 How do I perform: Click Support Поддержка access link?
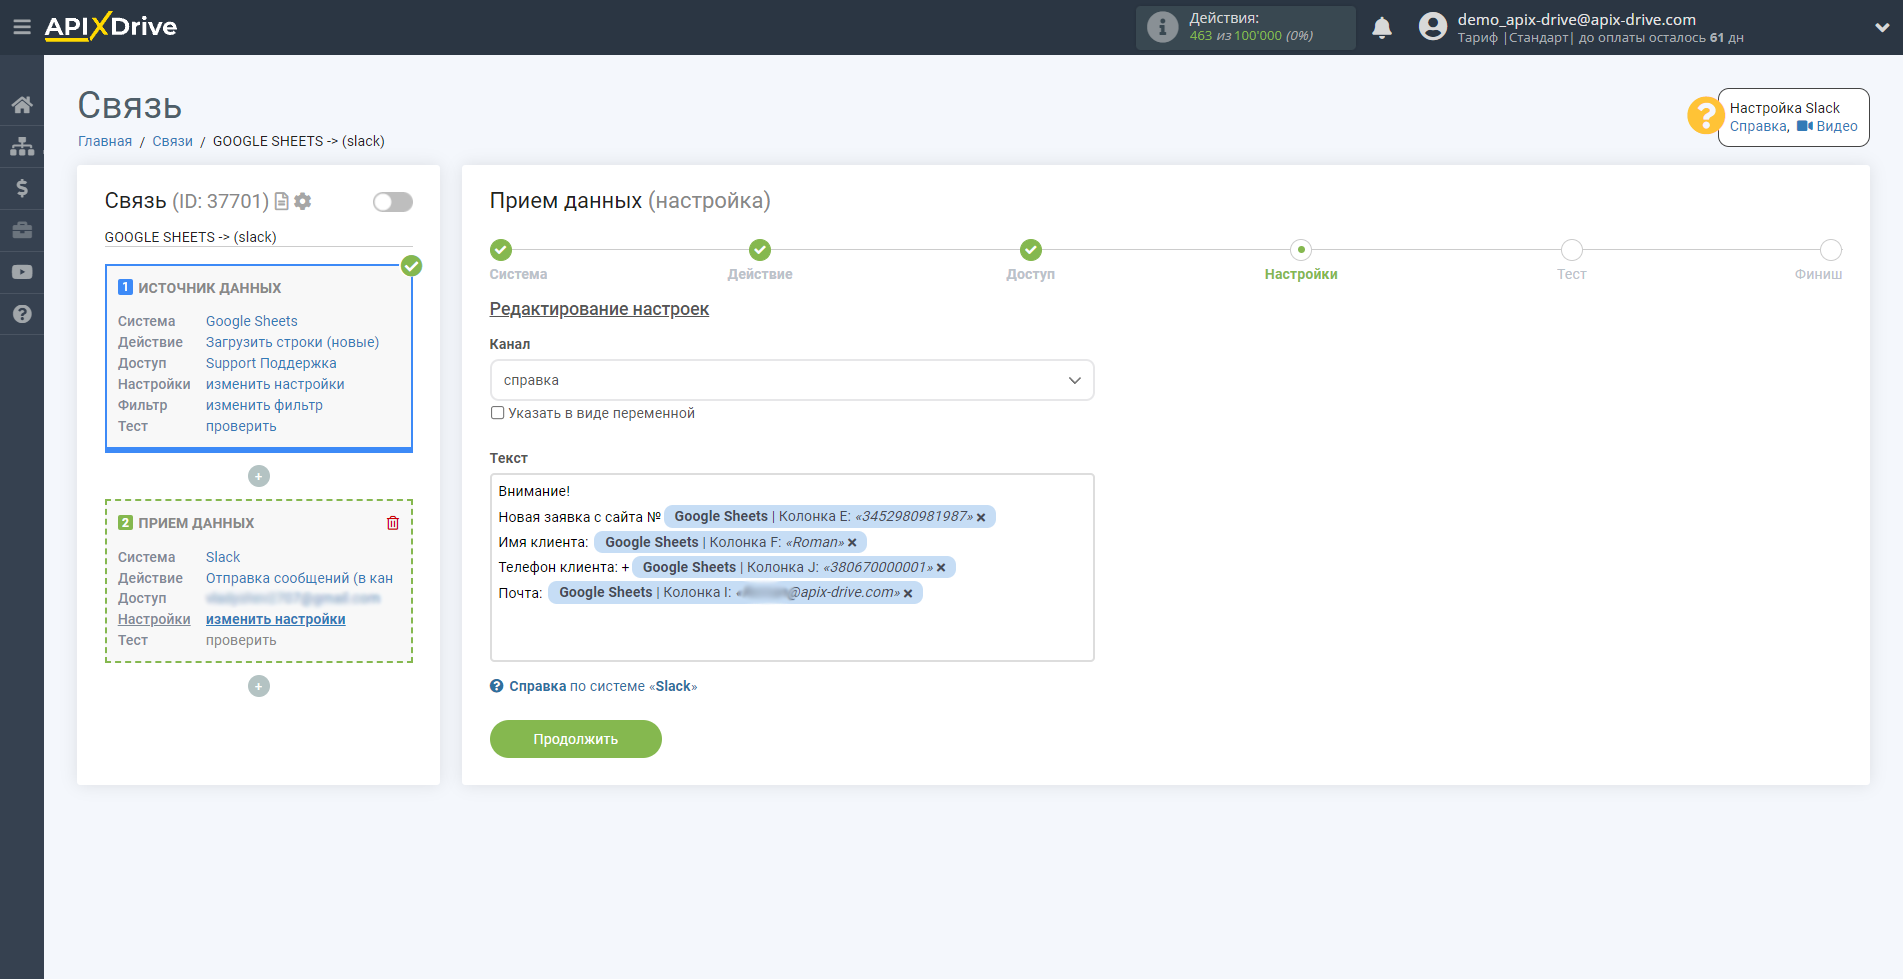pos(271,363)
